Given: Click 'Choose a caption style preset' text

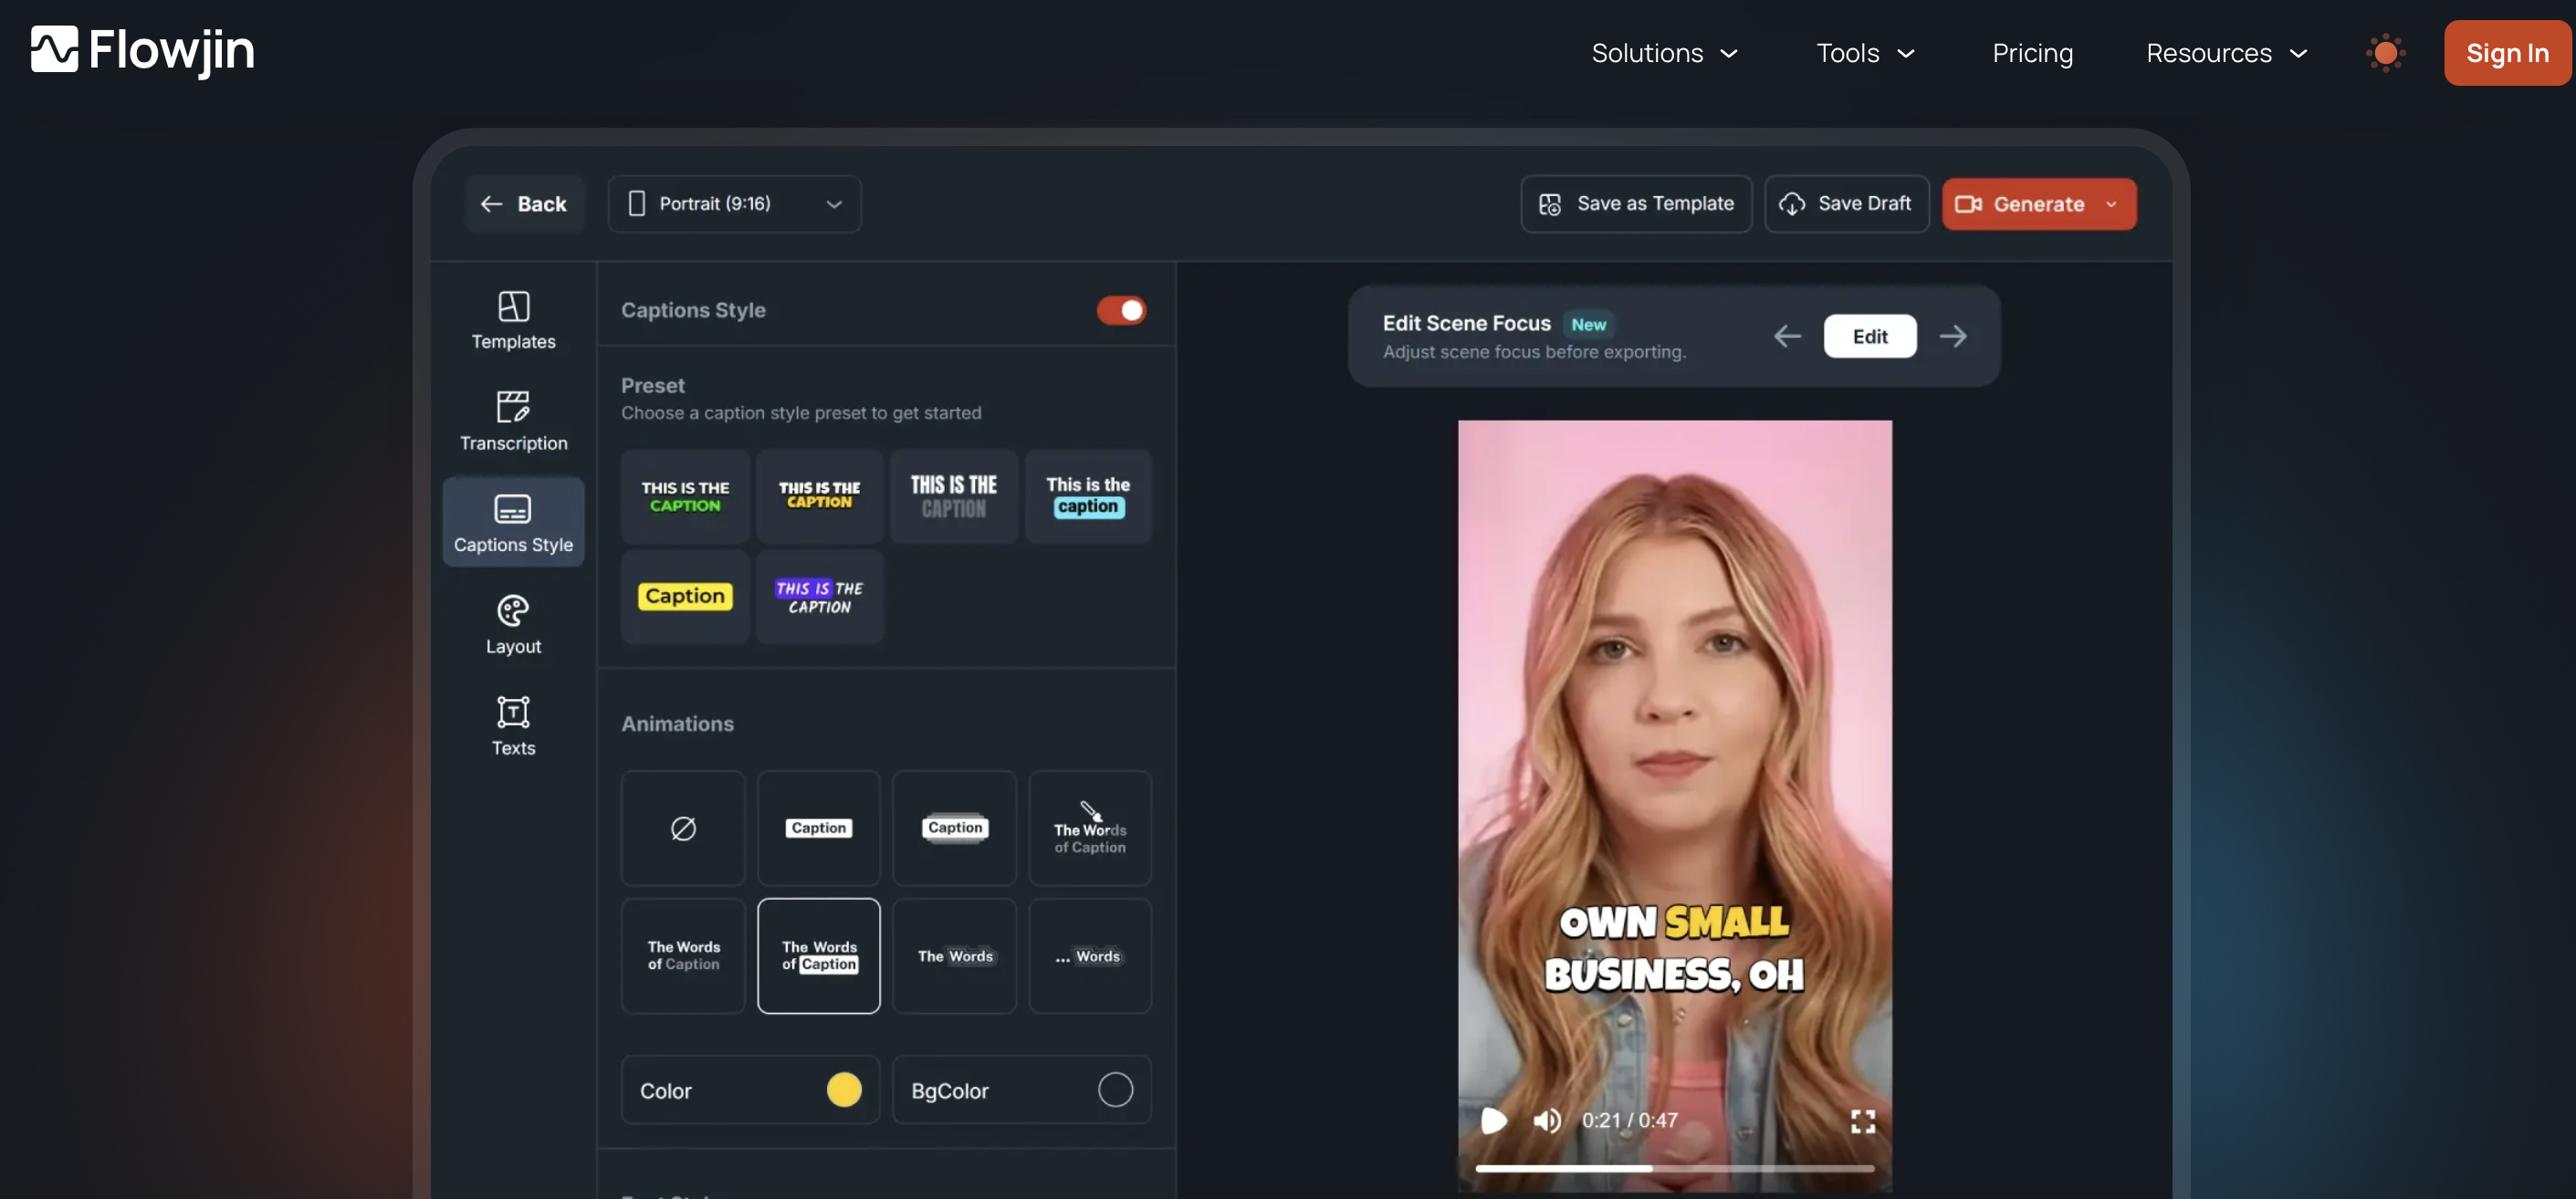Looking at the screenshot, I should point(801,413).
